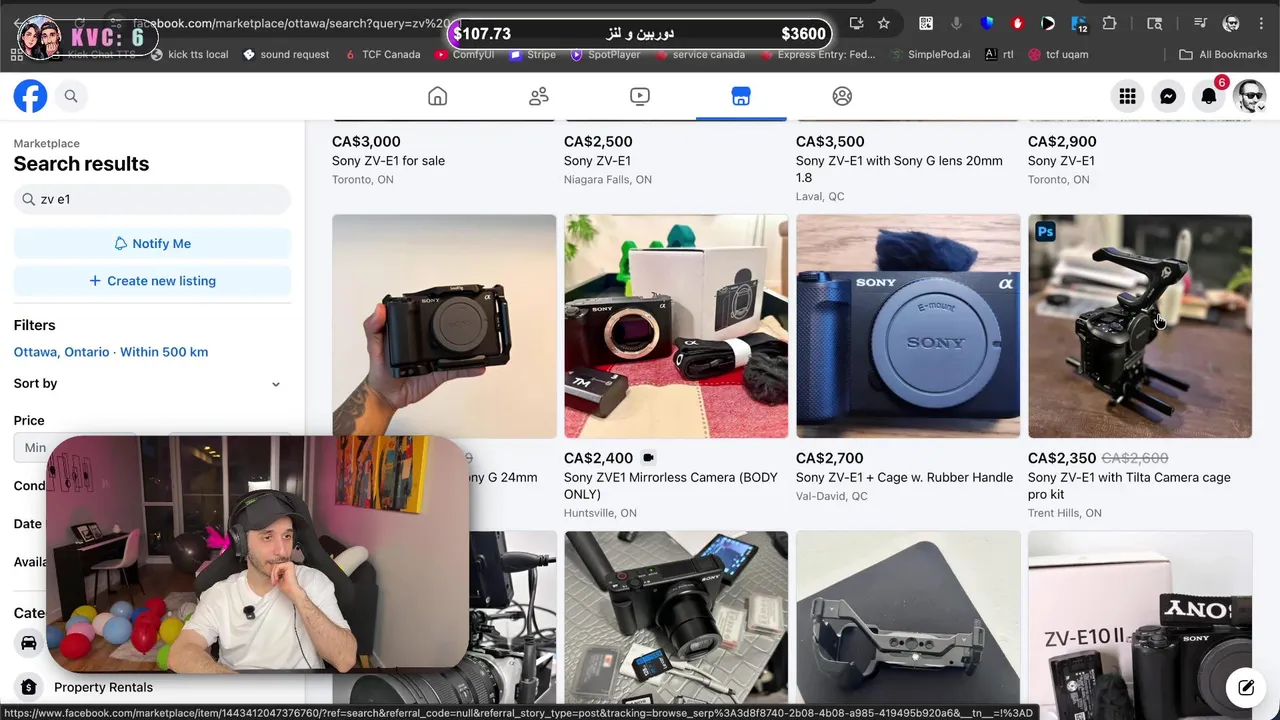Click the new message compose icon
The image size is (1280, 720).
pos(1246,687)
